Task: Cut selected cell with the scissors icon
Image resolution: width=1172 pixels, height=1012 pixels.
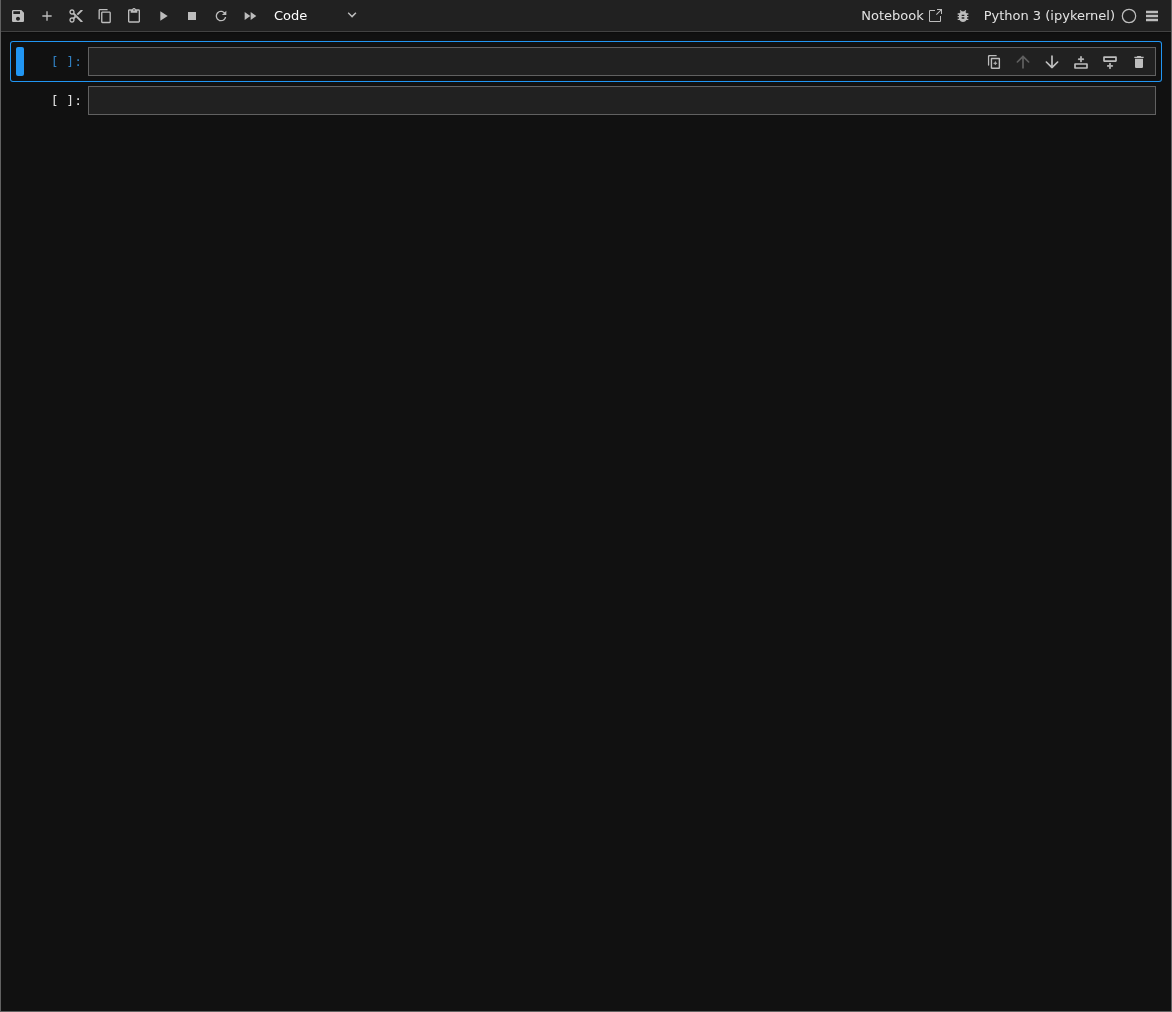Action: coord(75,16)
